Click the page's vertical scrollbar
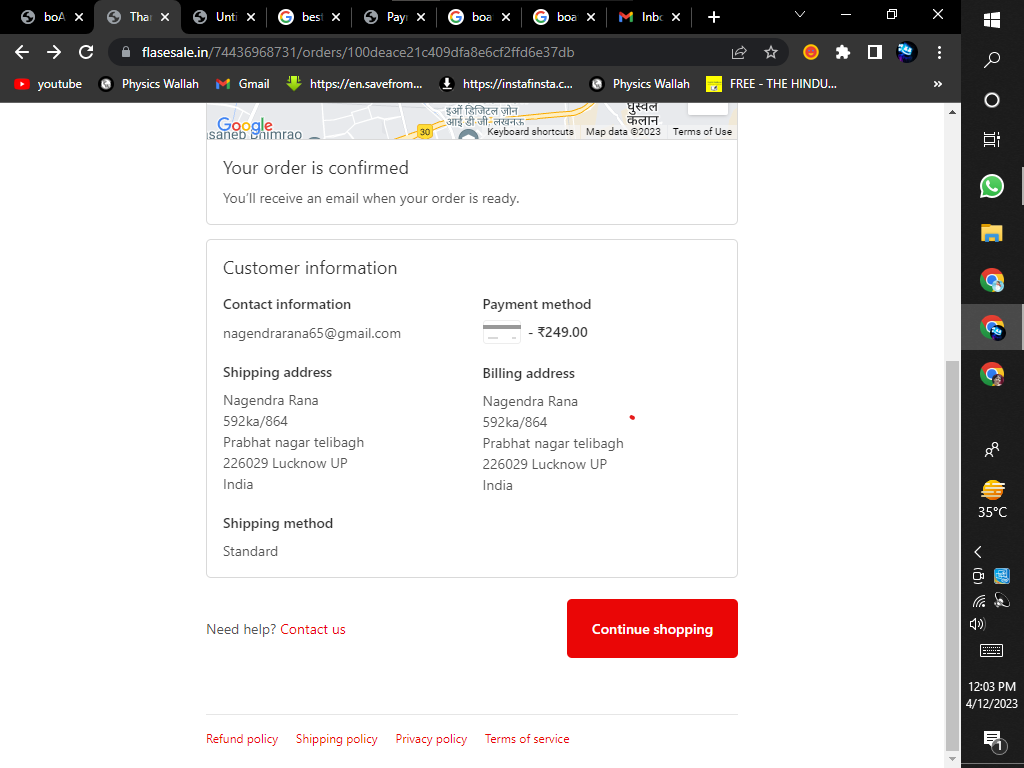 [952, 550]
